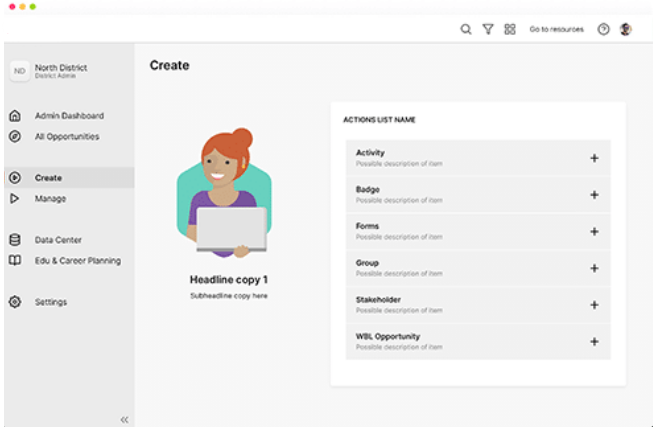This screenshot has height=427, width=653.
Task: Click the Data Center database icon
Action: tap(15, 240)
